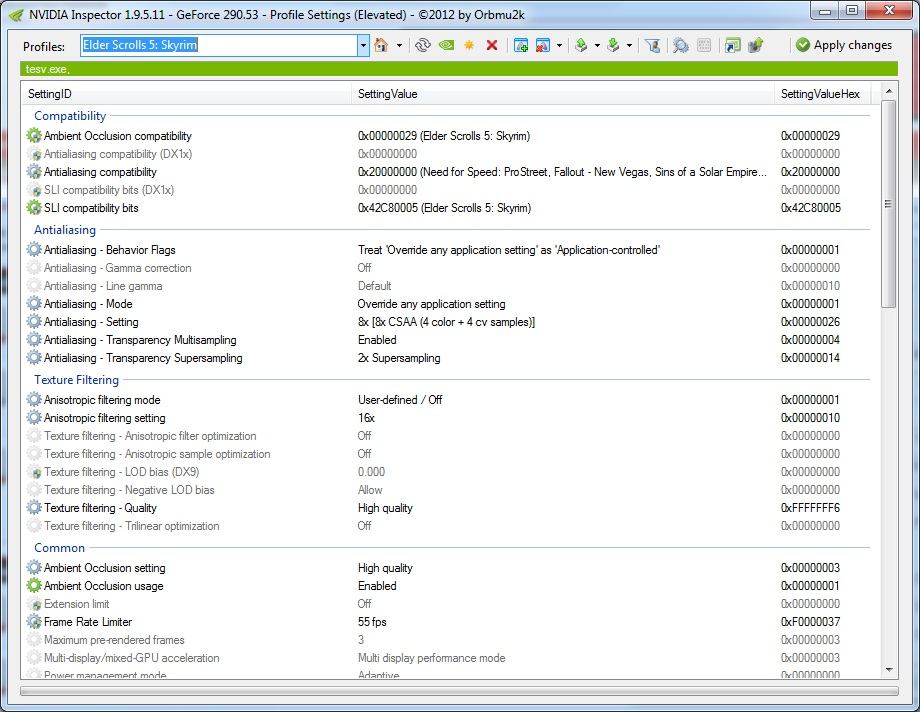The width and height of the screenshot is (920, 712).
Task: Apply changes to the profile
Action: (844, 45)
